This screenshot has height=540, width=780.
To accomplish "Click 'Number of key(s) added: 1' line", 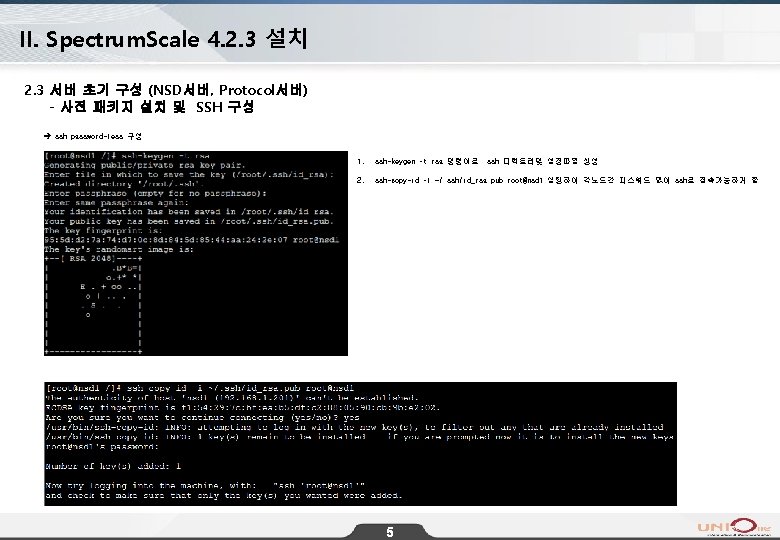I will point(113,466).
